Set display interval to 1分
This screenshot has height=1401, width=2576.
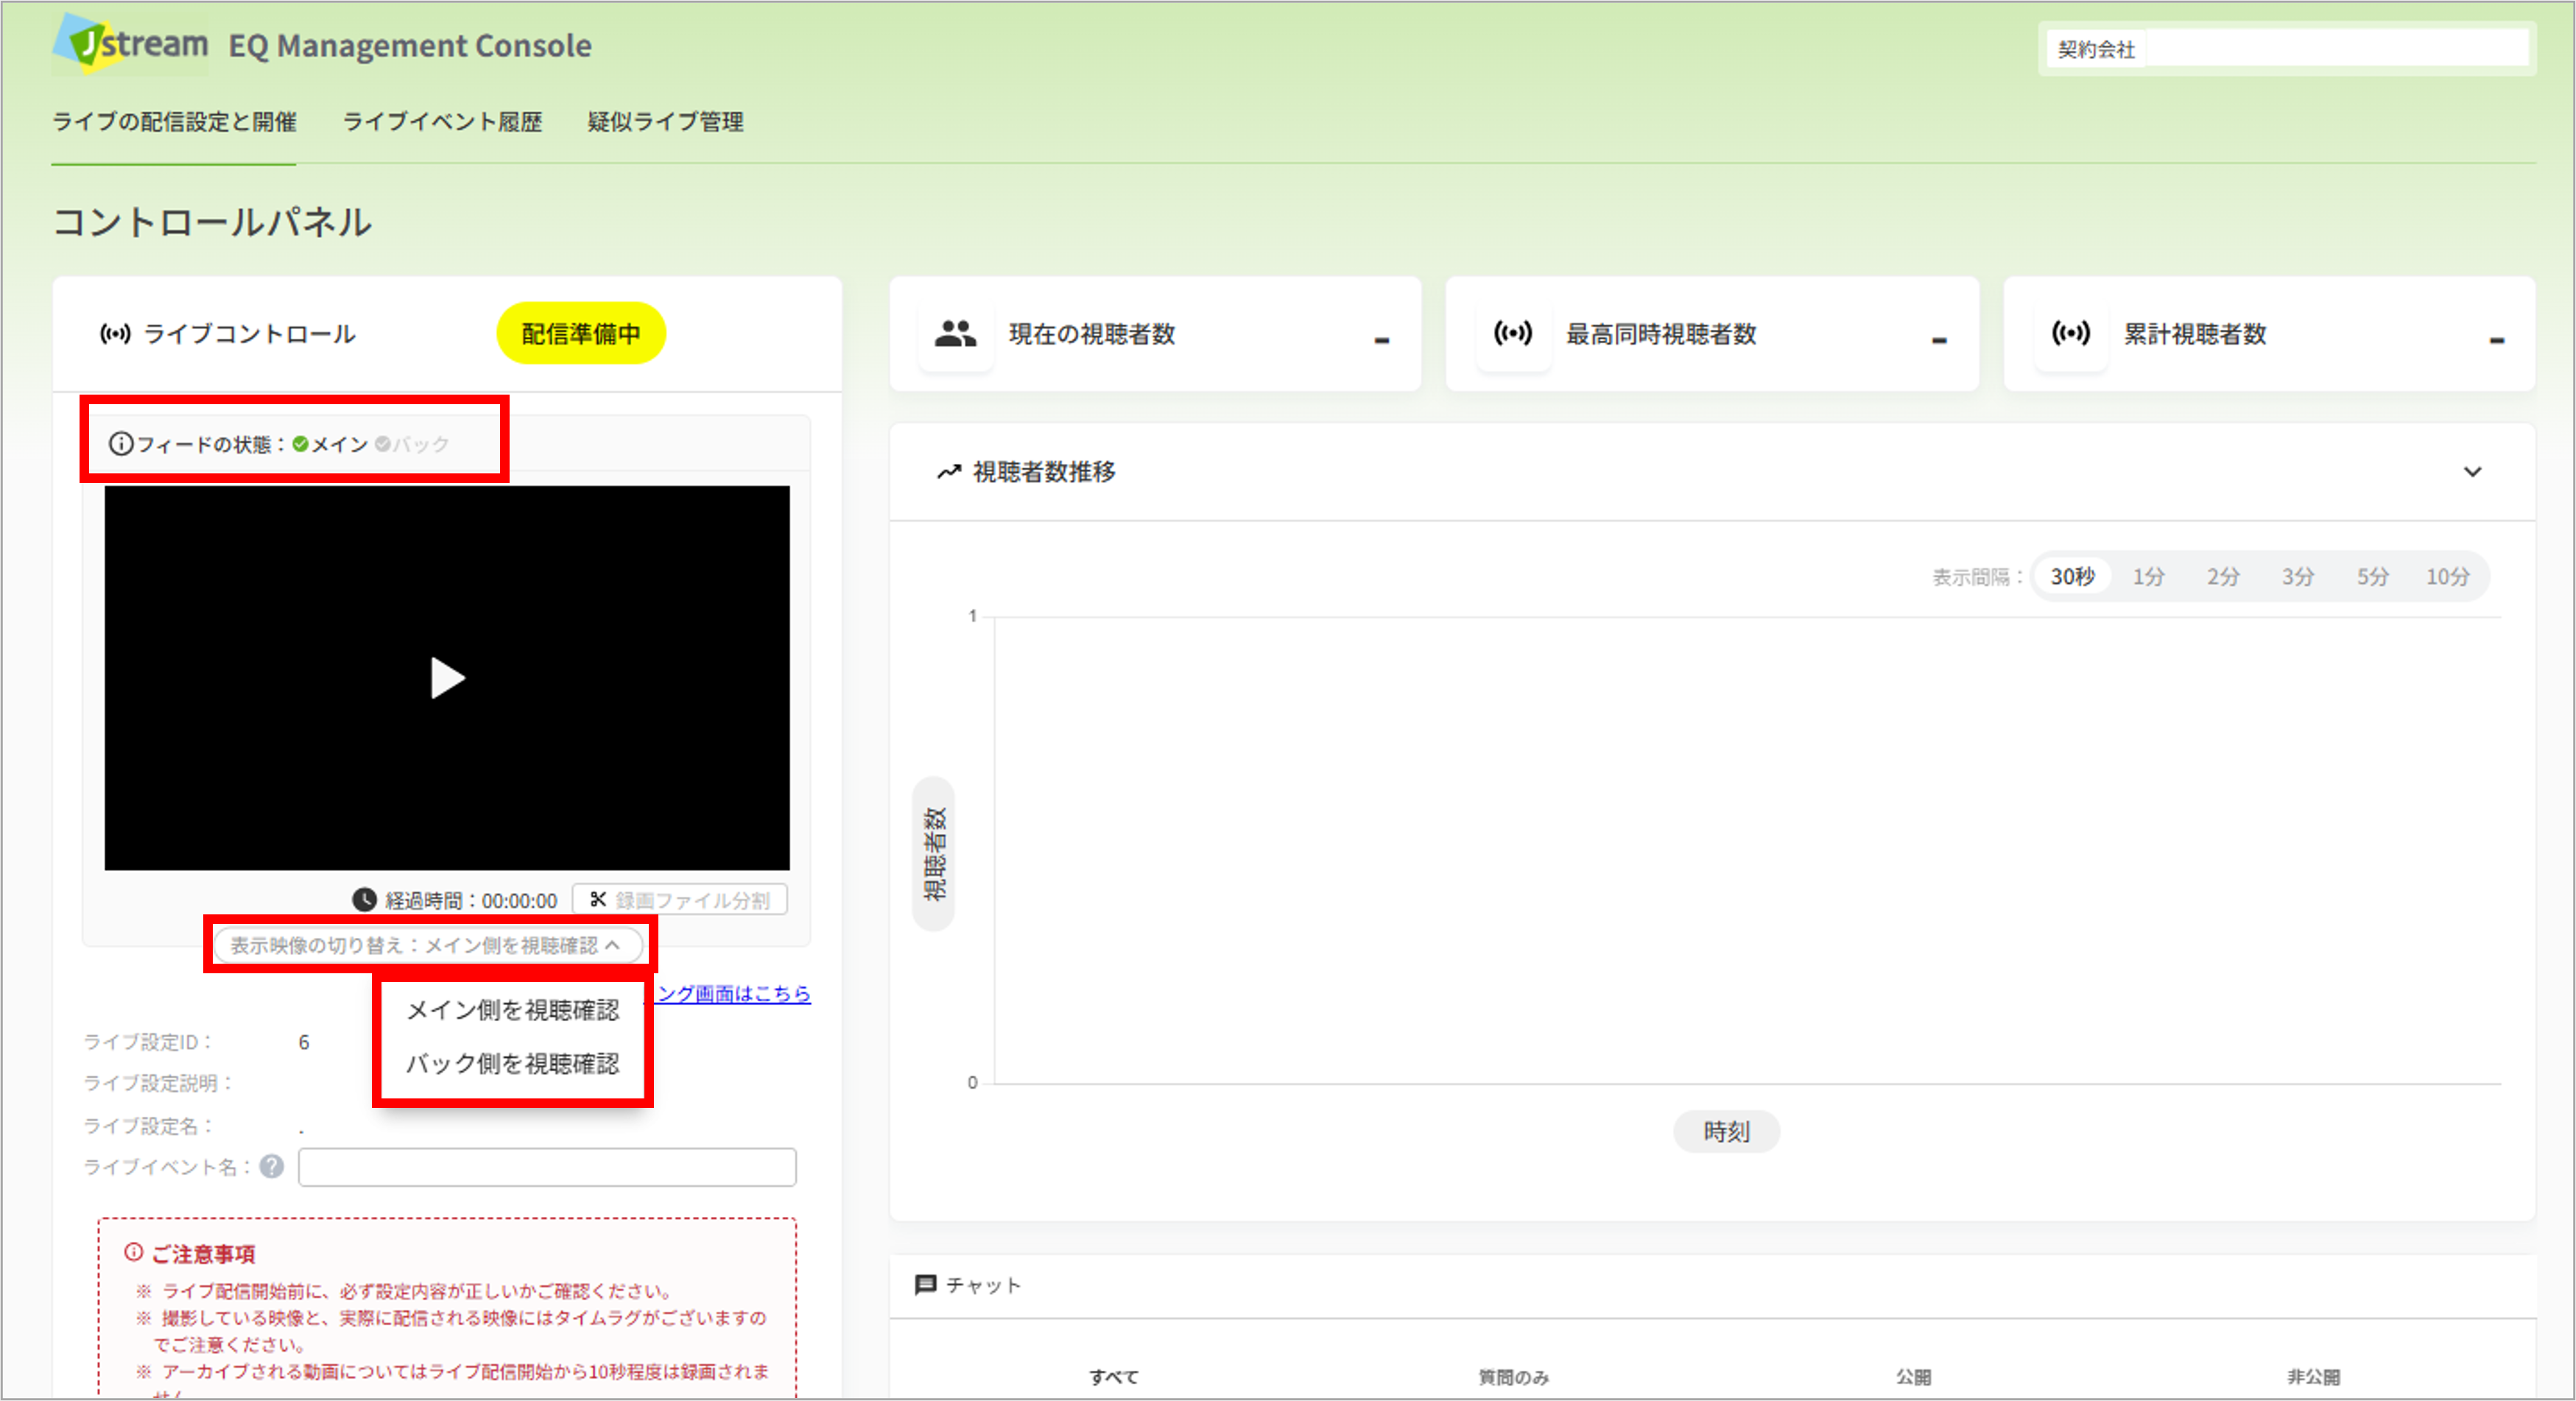coord(2148,576)
